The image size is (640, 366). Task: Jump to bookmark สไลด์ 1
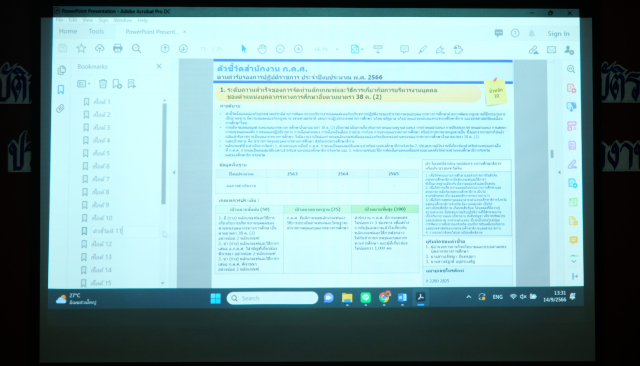tap(102, 102)
